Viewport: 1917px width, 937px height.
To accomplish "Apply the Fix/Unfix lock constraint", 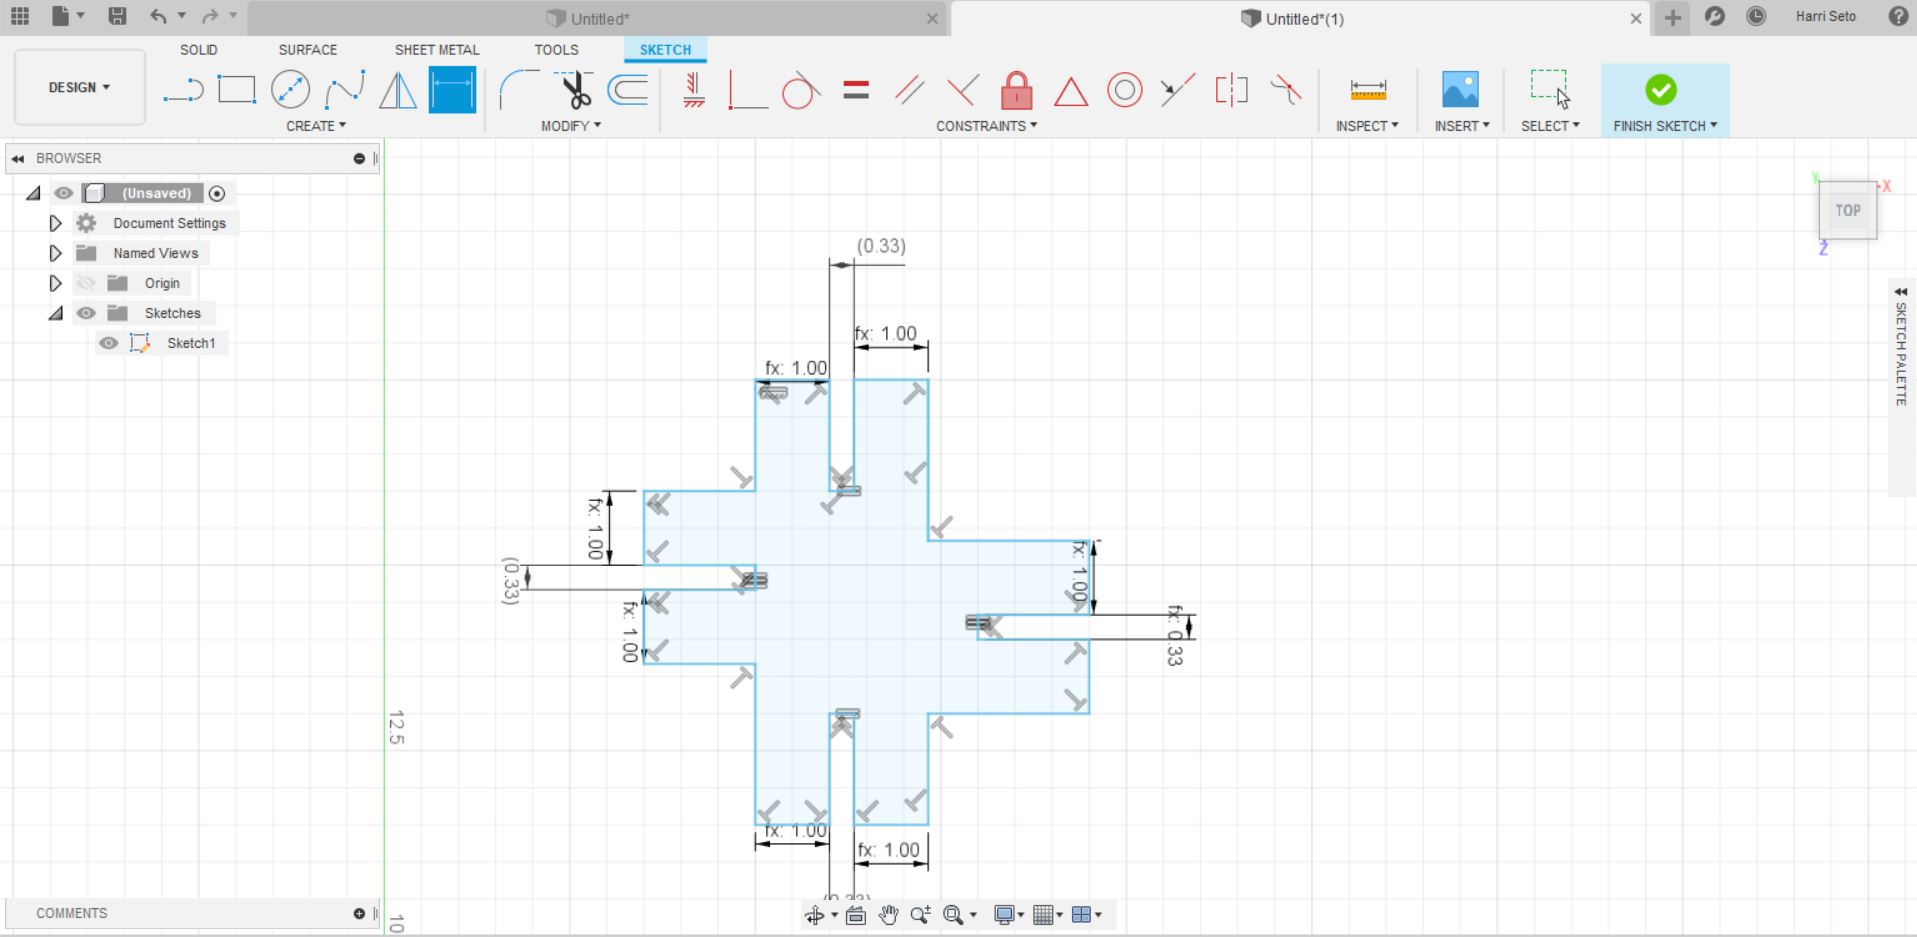I will click(x=1017, y=90).
